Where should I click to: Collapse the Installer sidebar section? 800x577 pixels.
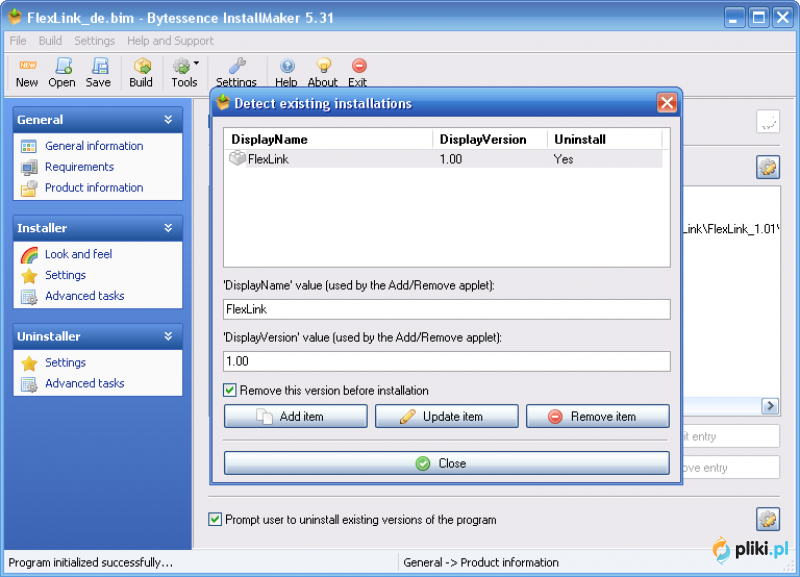click(168, 228)
